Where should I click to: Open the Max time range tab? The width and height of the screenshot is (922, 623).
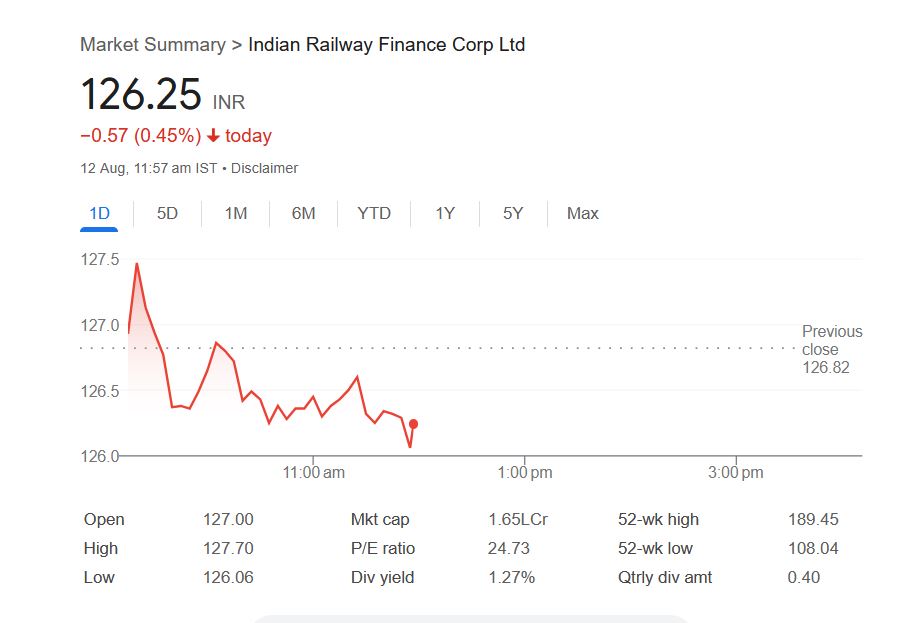click(x=582, y=213)
